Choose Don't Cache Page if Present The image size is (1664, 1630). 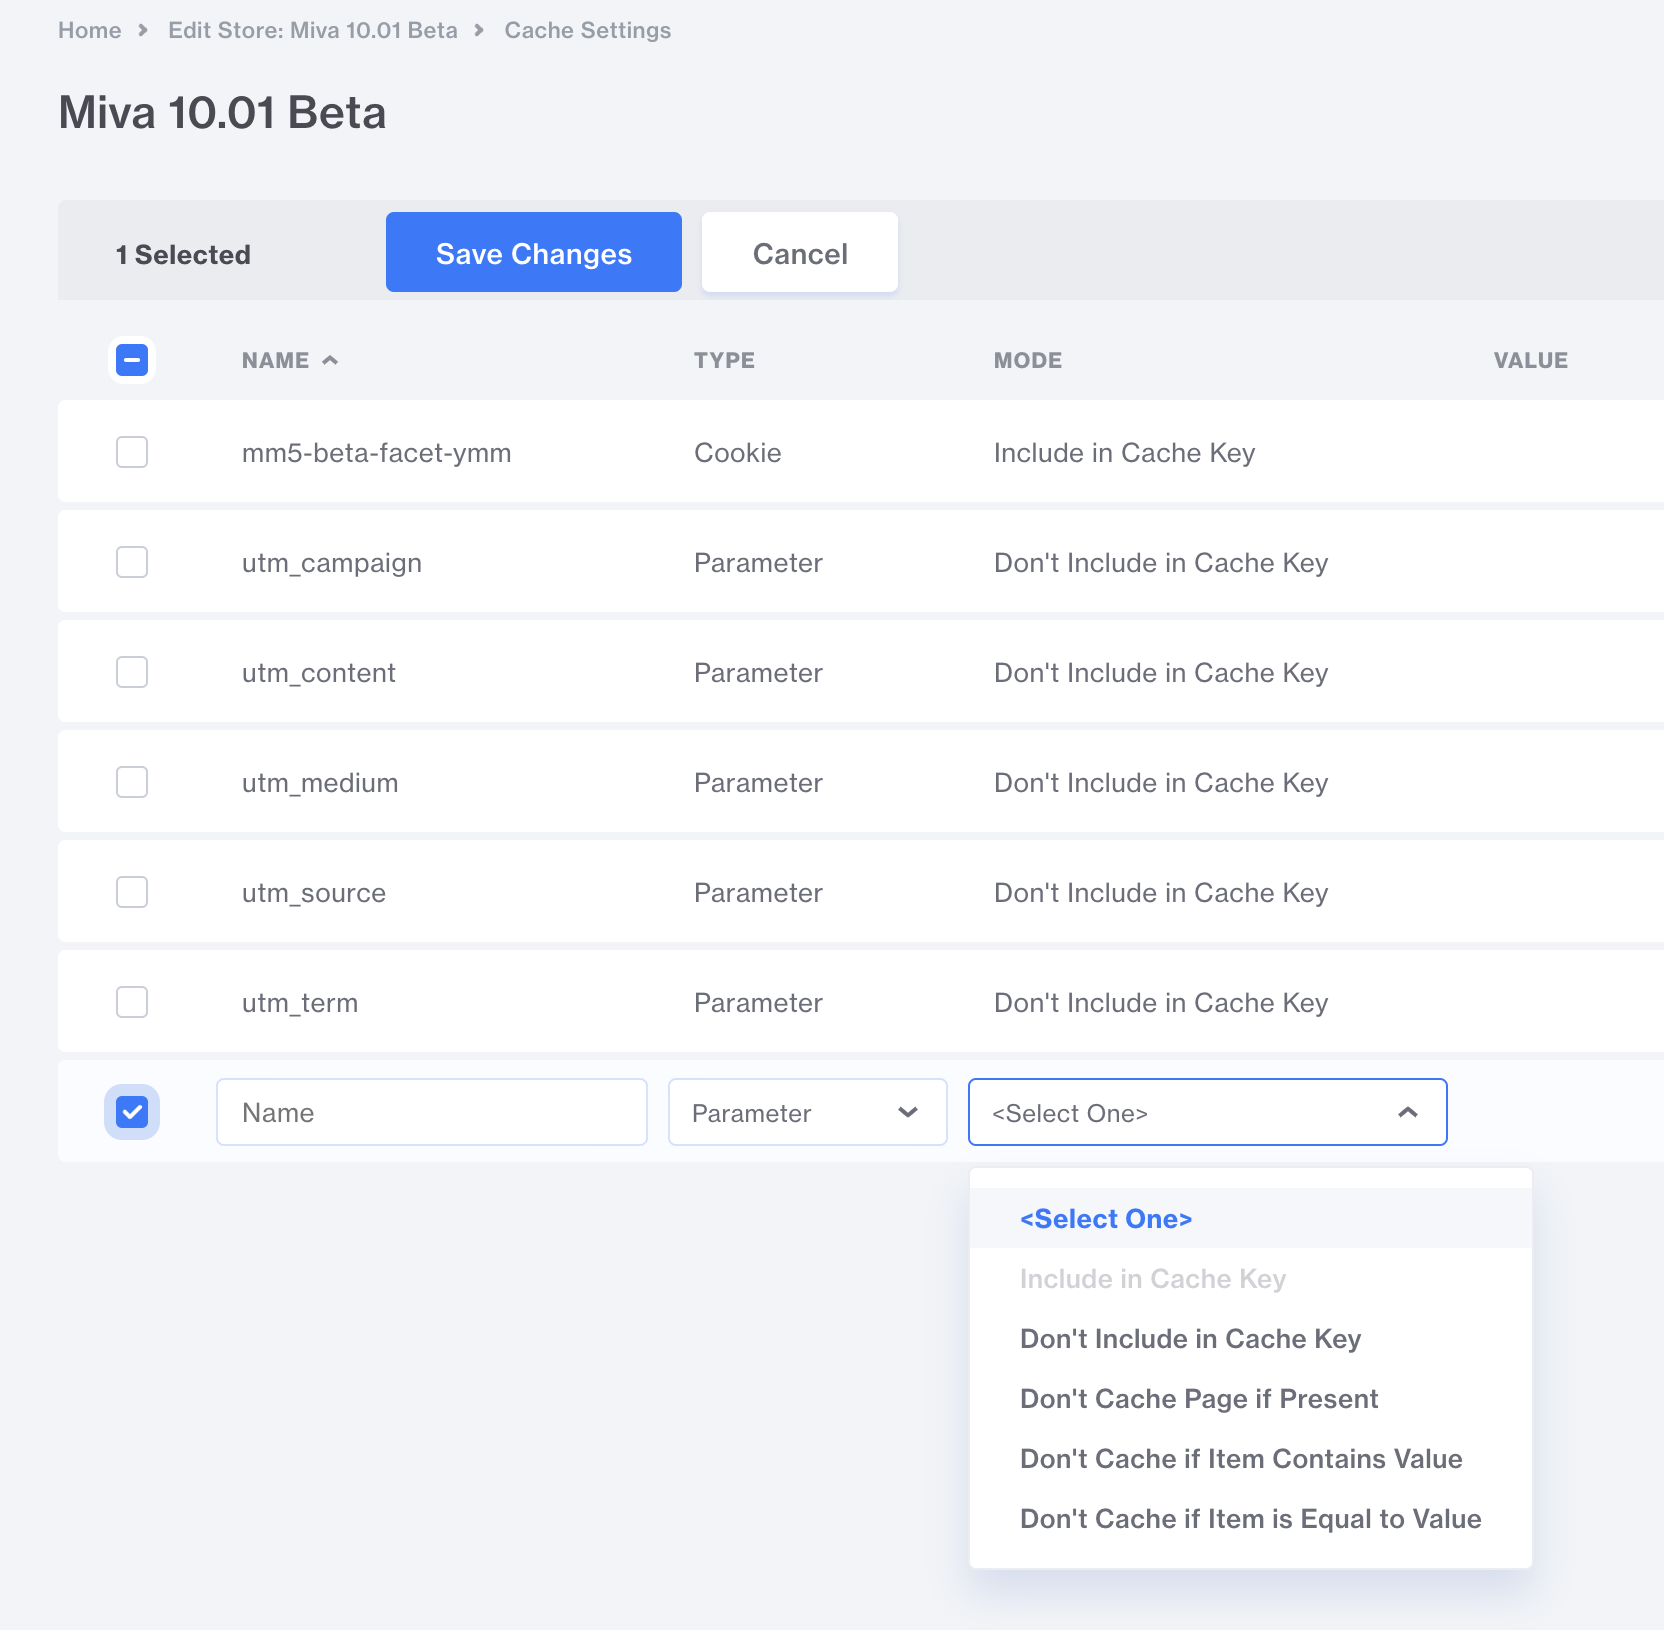(x=1251, y=1398)
